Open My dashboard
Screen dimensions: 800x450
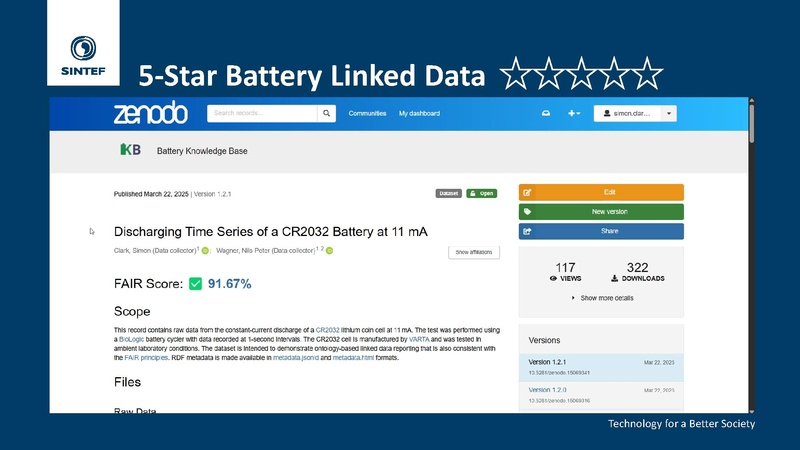click(x=419, y=114)
